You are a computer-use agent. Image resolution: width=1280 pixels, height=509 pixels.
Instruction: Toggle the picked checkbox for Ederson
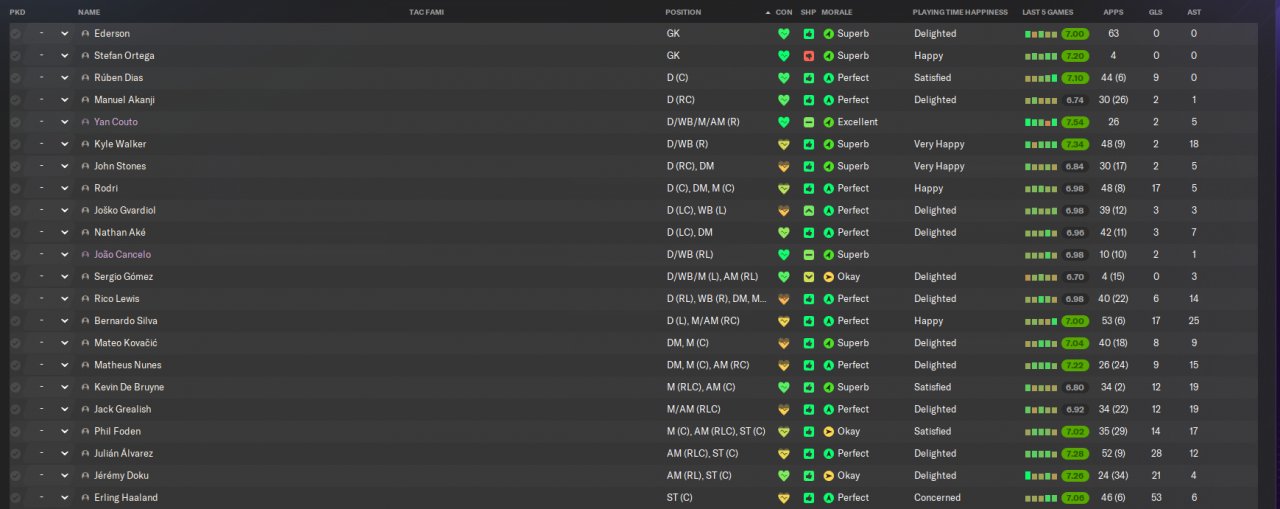15,33
